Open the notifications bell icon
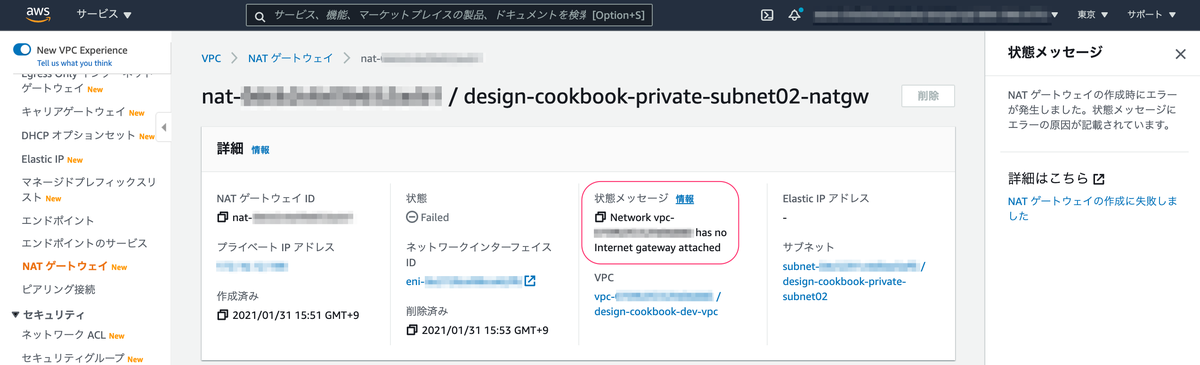The image size is (1200, 365). pos(795,15)
